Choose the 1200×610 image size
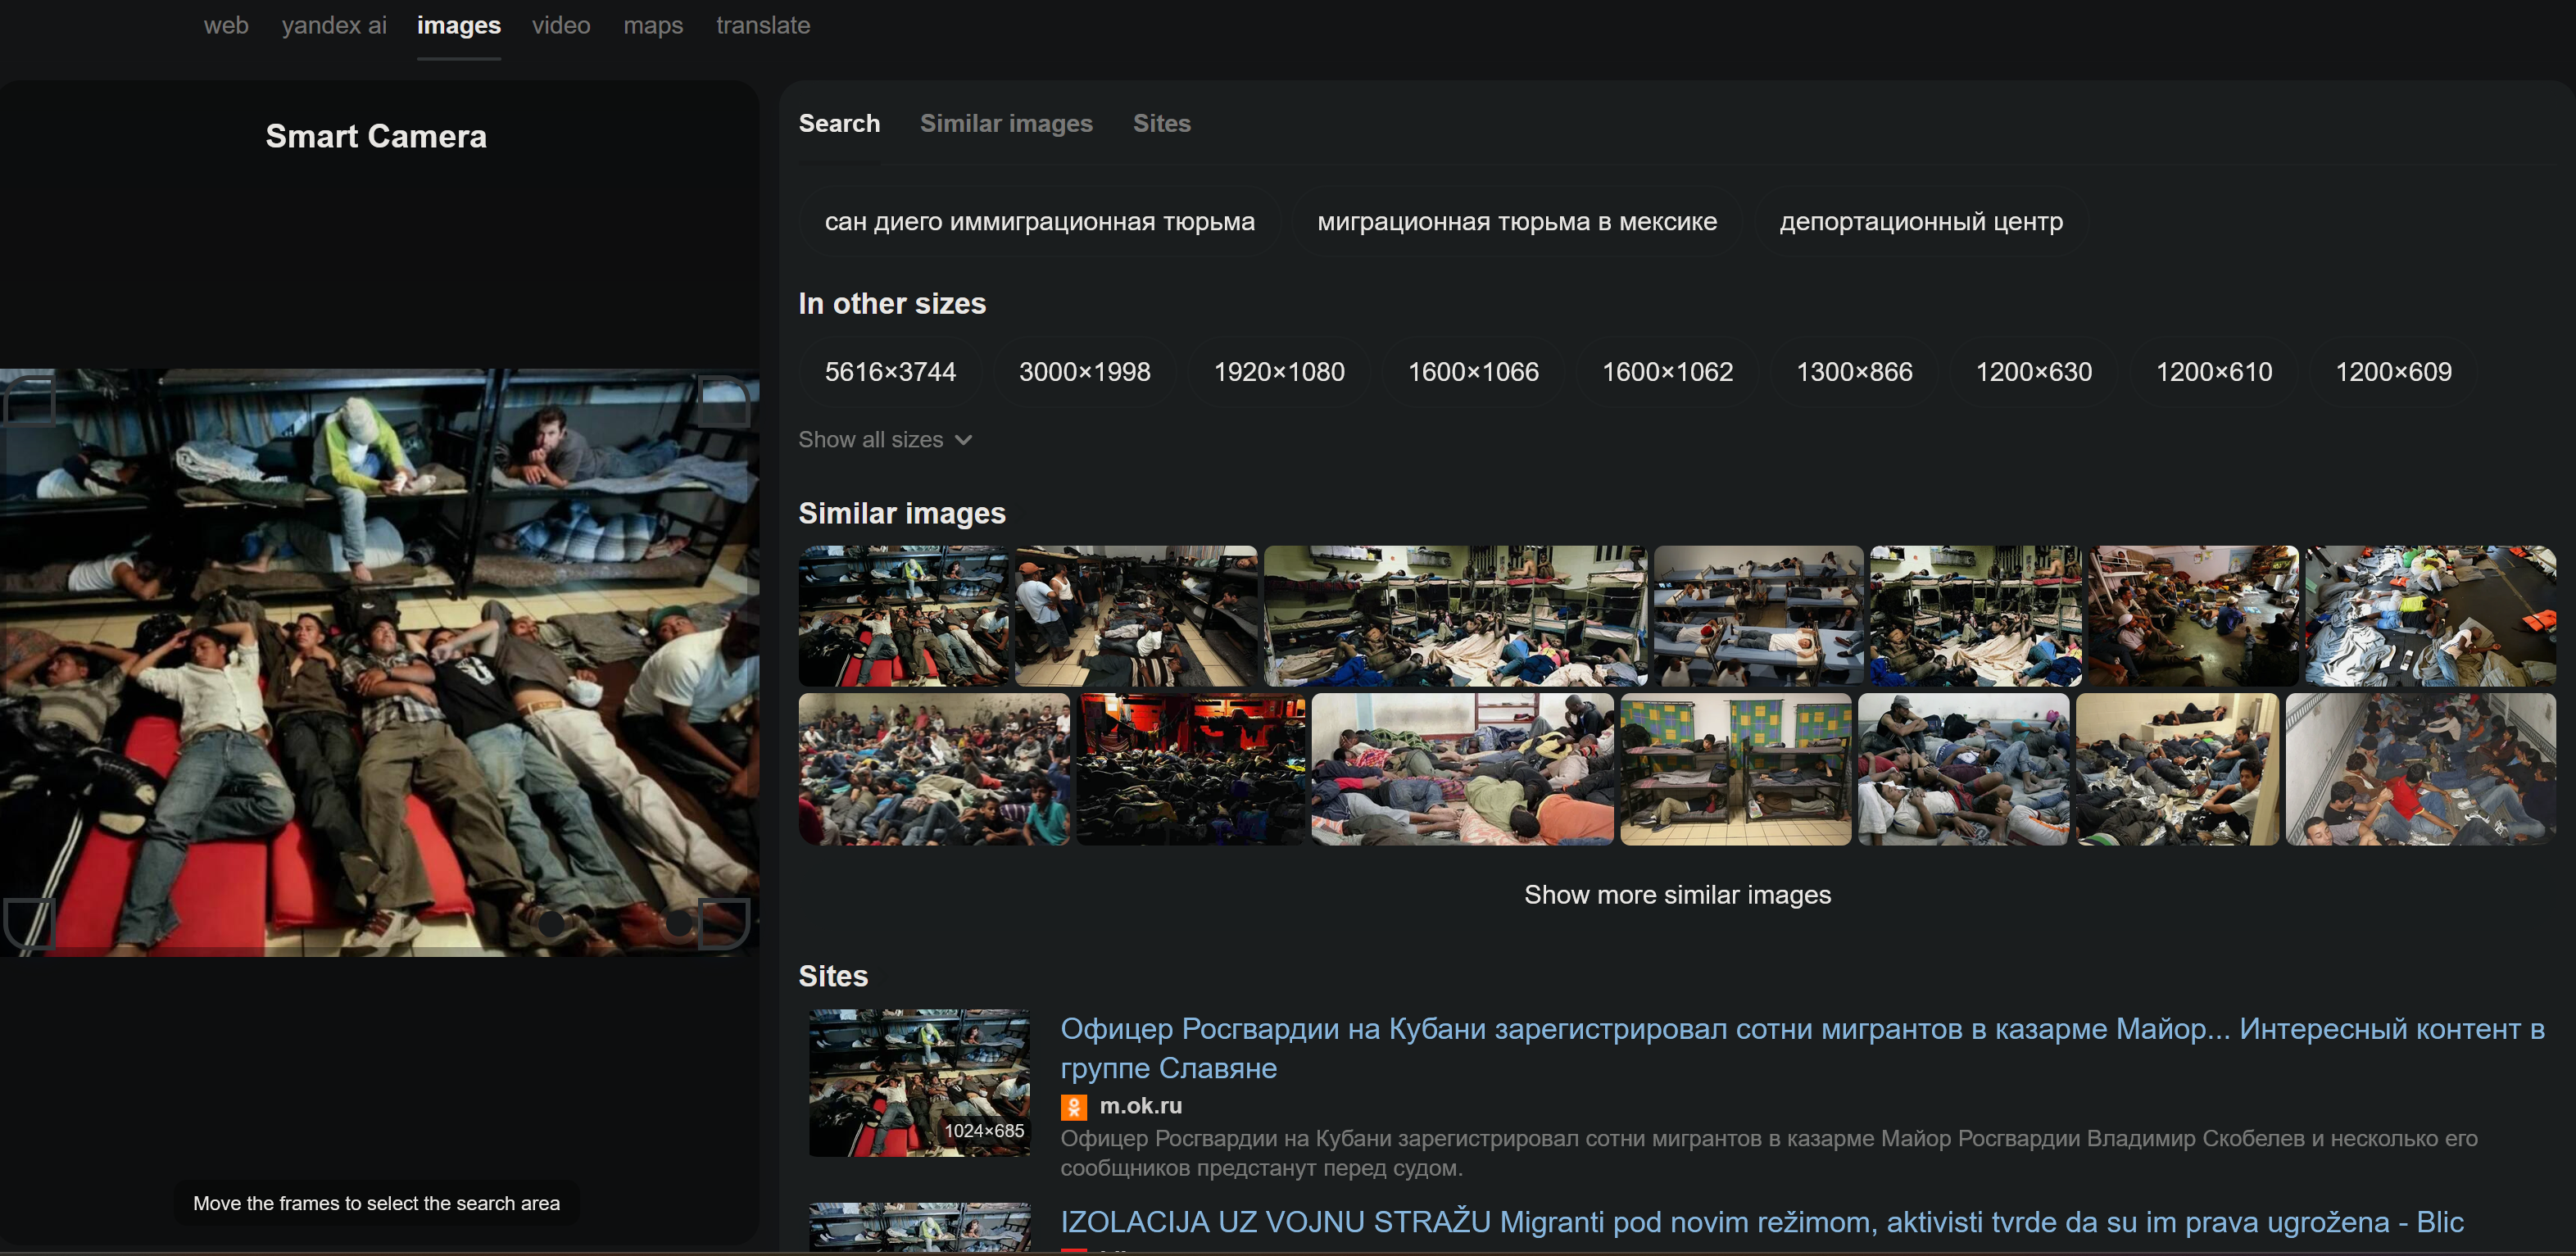Screen dimensions: 2576x1256 click(2213, 372)
